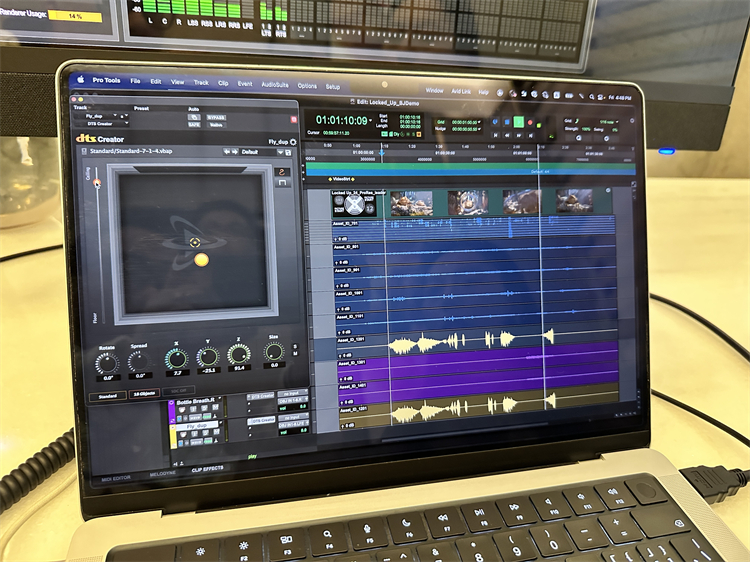Open the AudioSuite menu
The width and height of the screenshot is (750, 562).
[x=275, y=84]
